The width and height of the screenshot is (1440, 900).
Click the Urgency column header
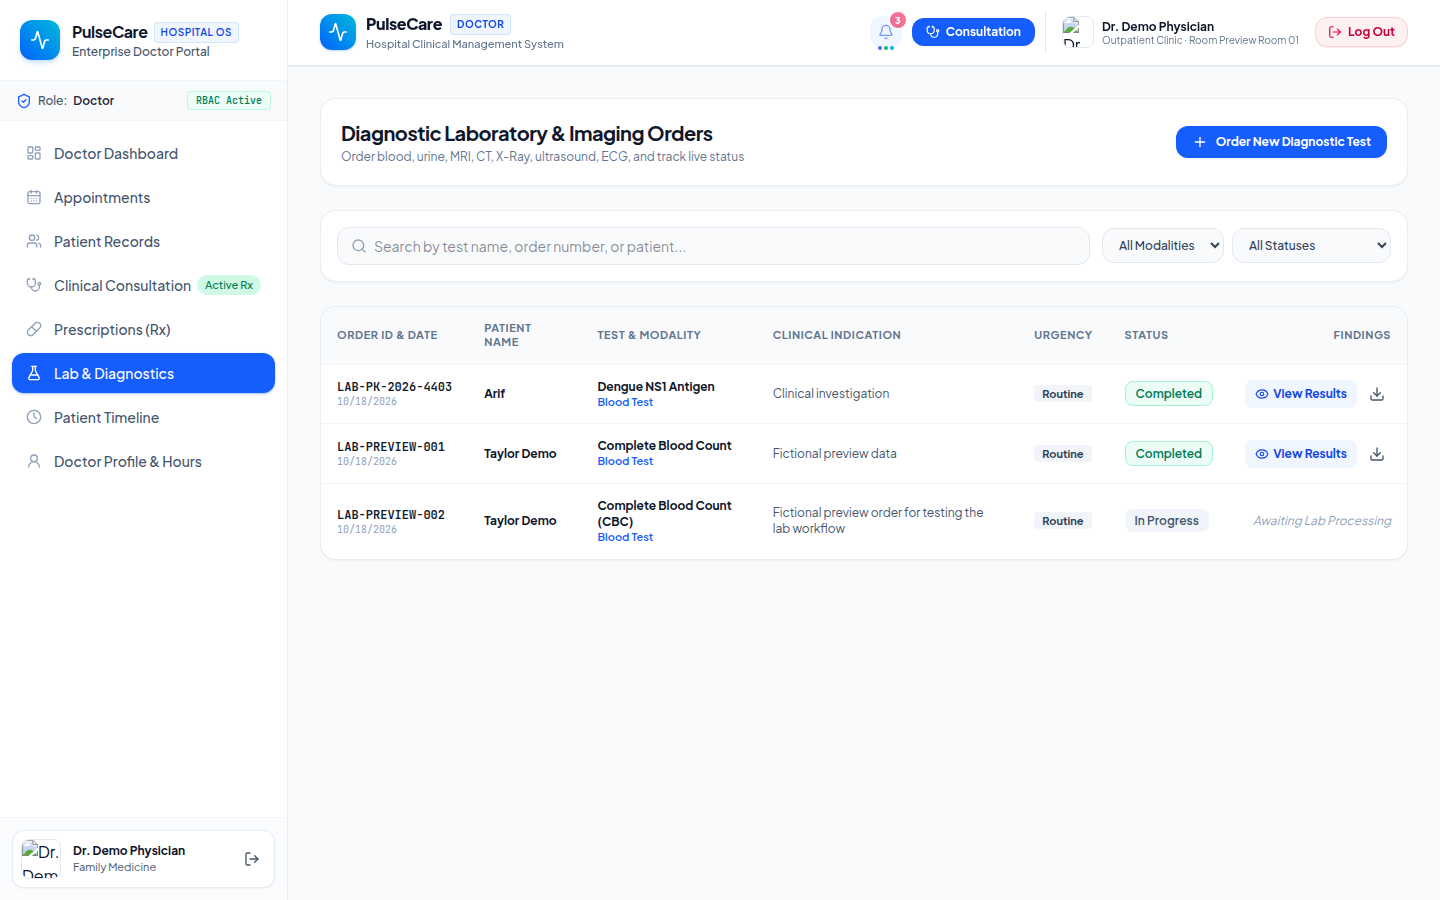1063,335
